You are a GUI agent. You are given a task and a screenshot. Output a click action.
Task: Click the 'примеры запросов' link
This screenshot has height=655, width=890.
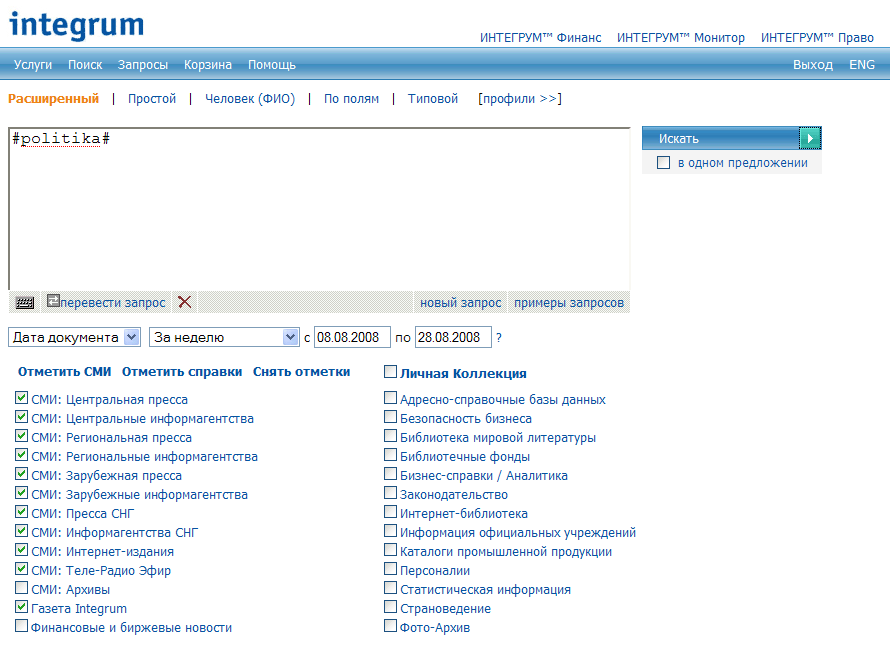[x=568, y=303]
